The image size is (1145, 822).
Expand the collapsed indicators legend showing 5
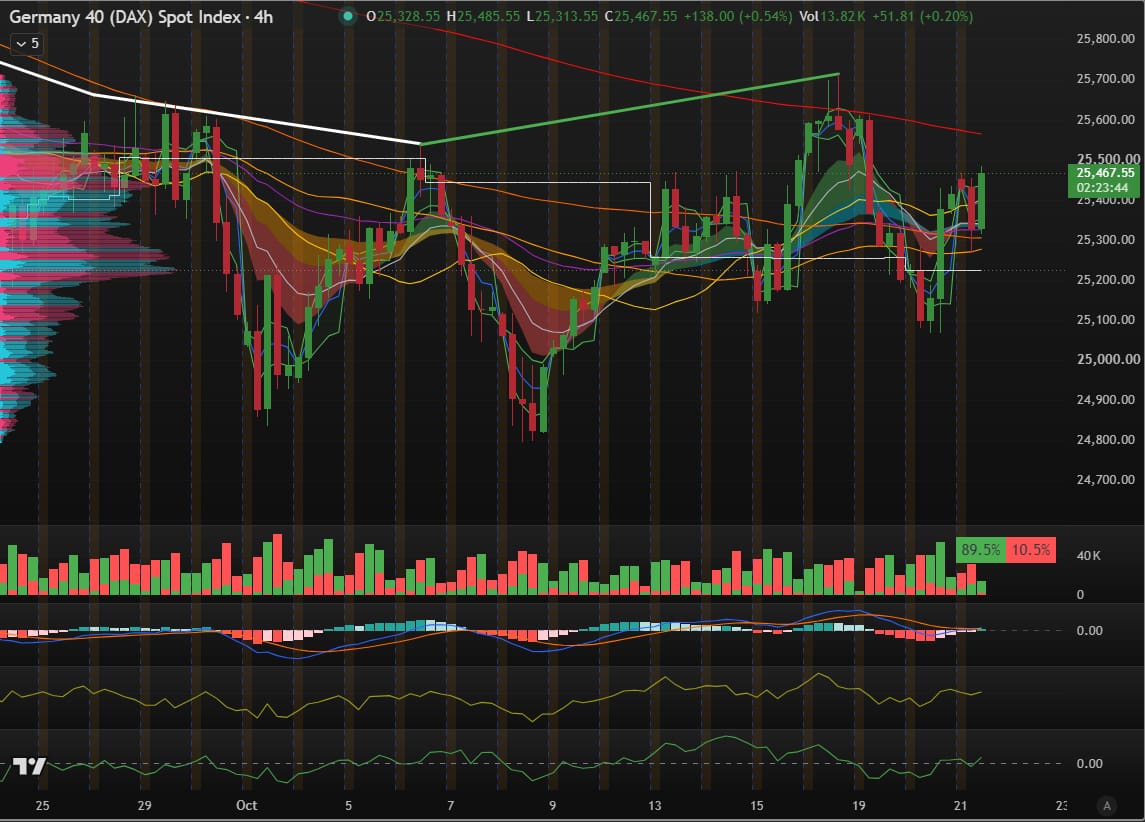point(27,44)
